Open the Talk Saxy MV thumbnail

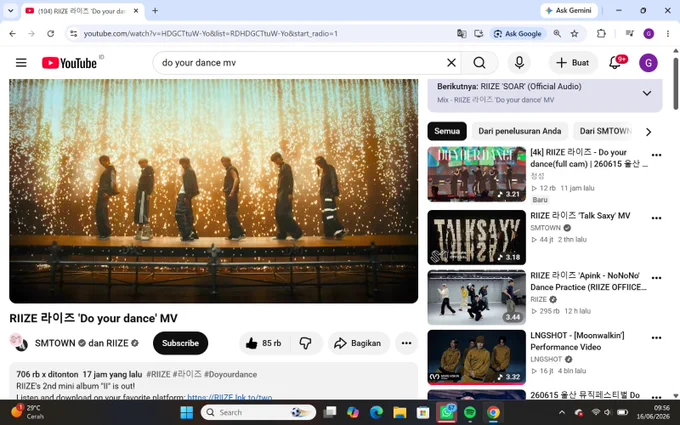pos(476,237)
